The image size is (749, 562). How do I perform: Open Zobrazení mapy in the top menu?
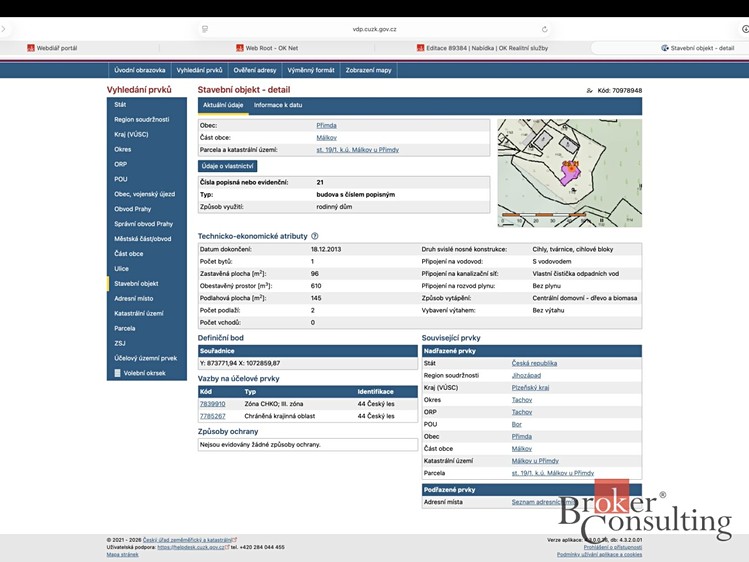pyautogui.click(x=368, y=70)
